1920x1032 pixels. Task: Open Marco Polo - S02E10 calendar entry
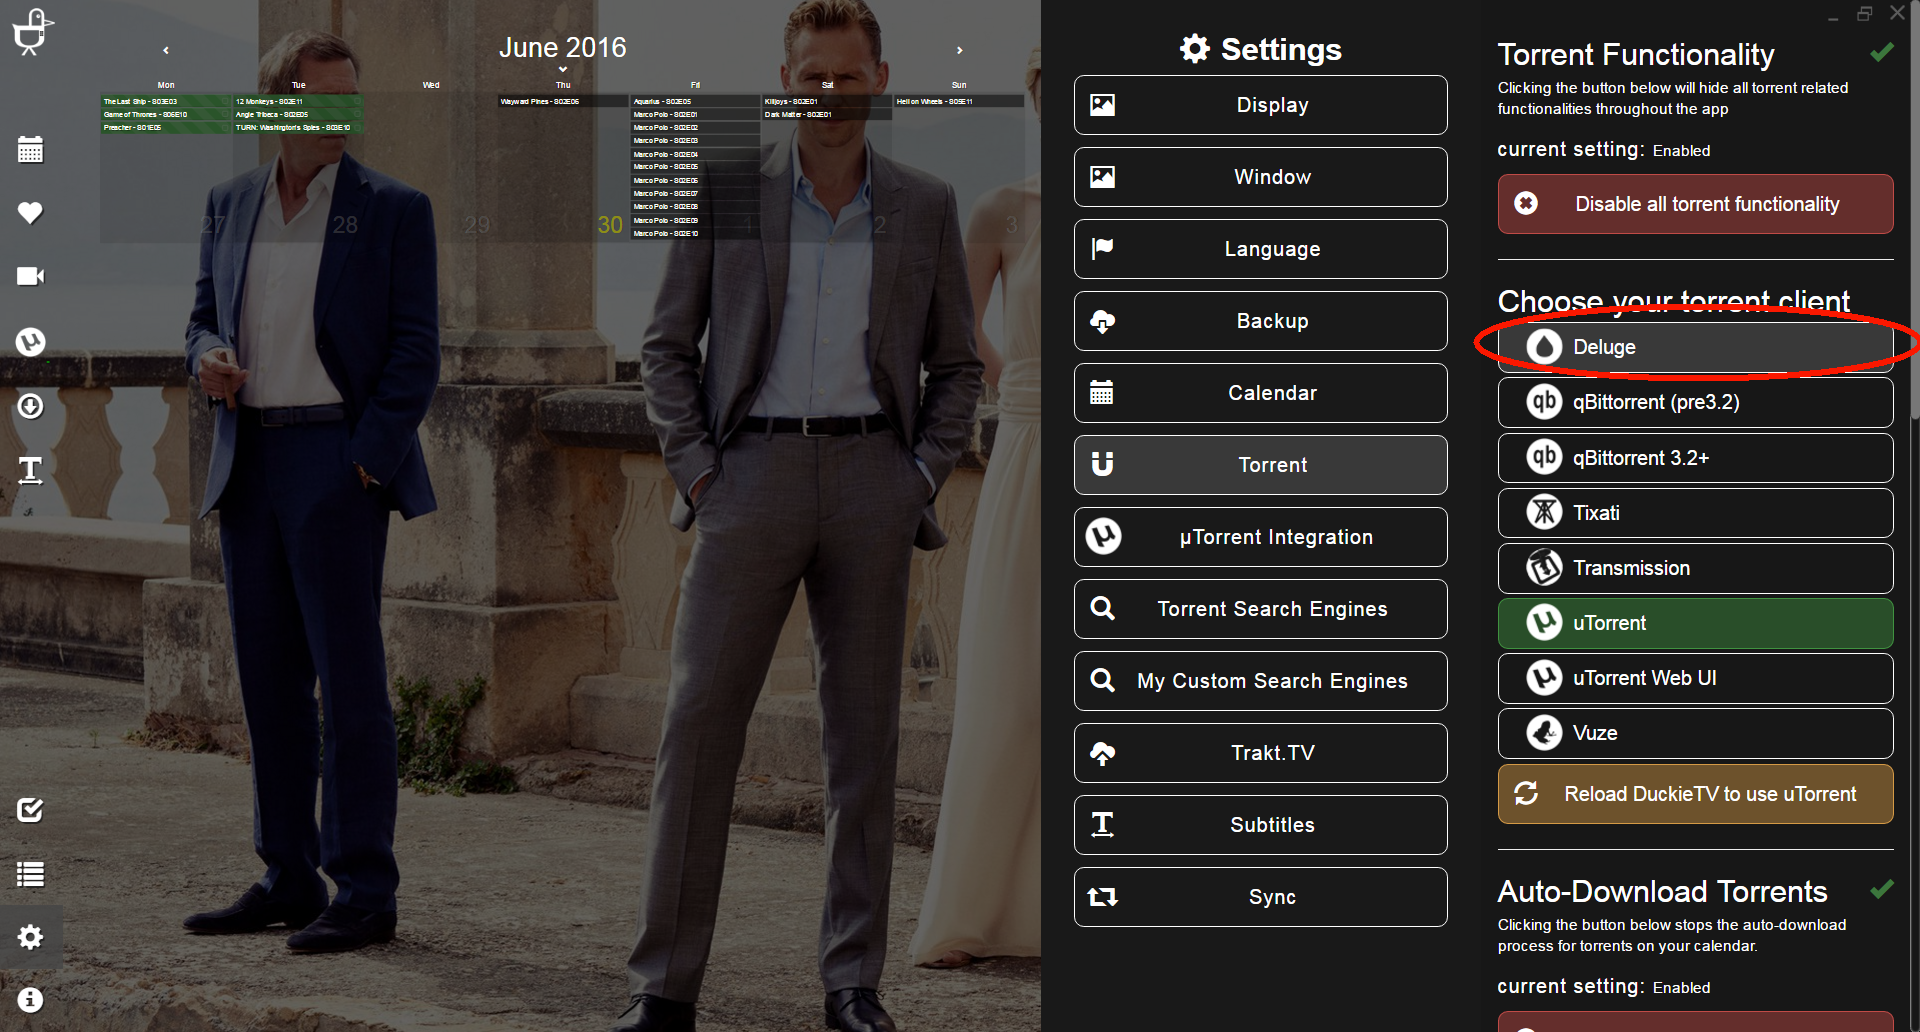coord(695,233)
